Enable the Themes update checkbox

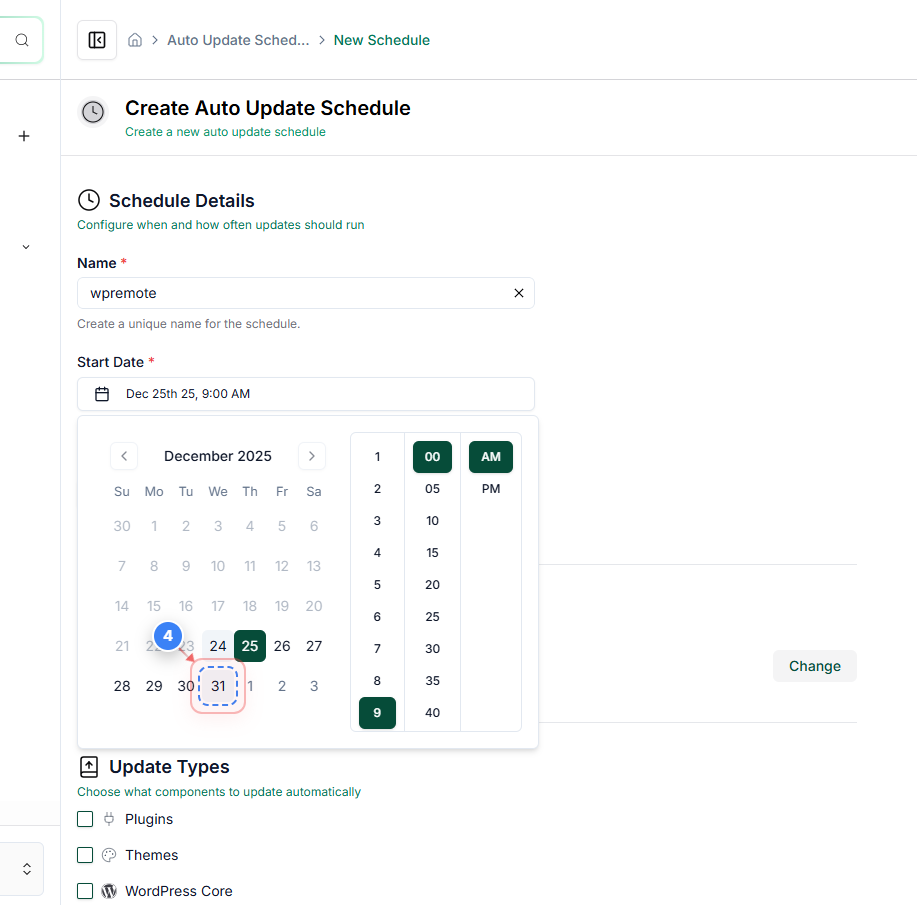85,855
